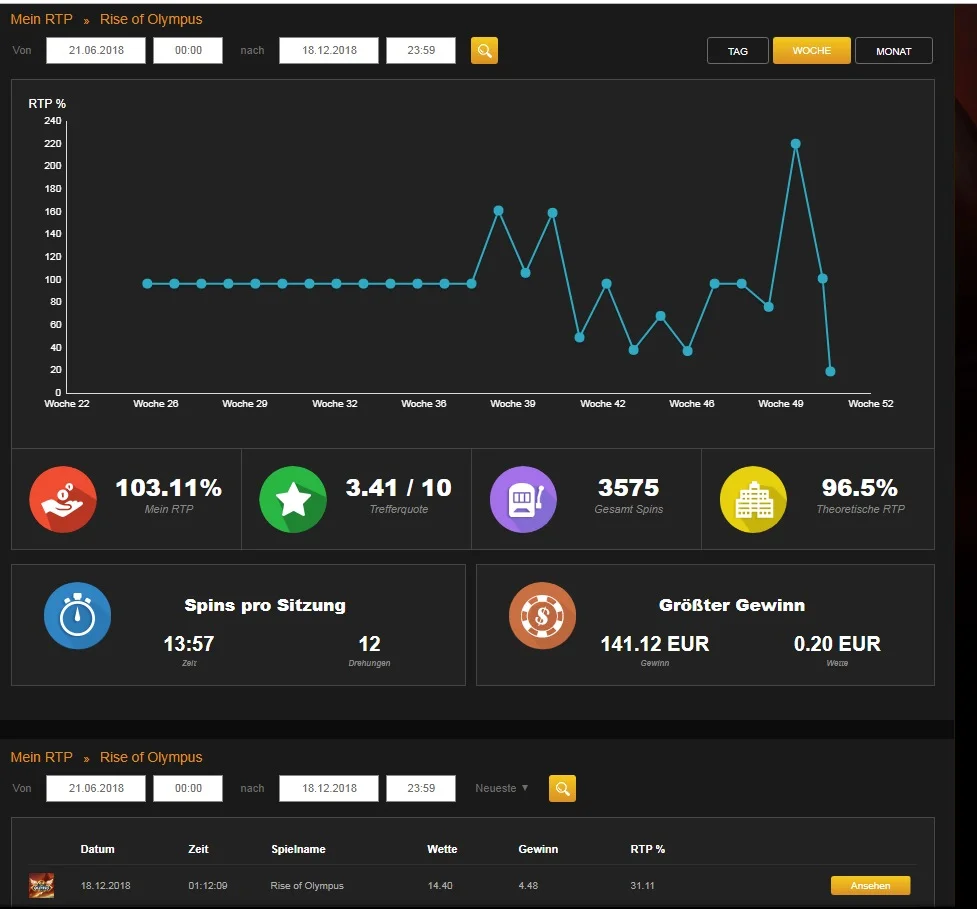Click the highest data point on the RTP chart
977x909 pixels.
(x=796, y=144)
